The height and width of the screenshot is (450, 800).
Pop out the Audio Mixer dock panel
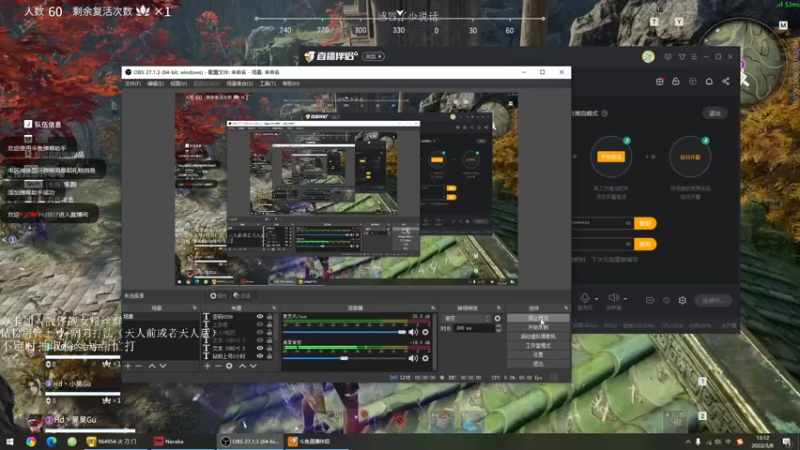(x=433, y=308)
